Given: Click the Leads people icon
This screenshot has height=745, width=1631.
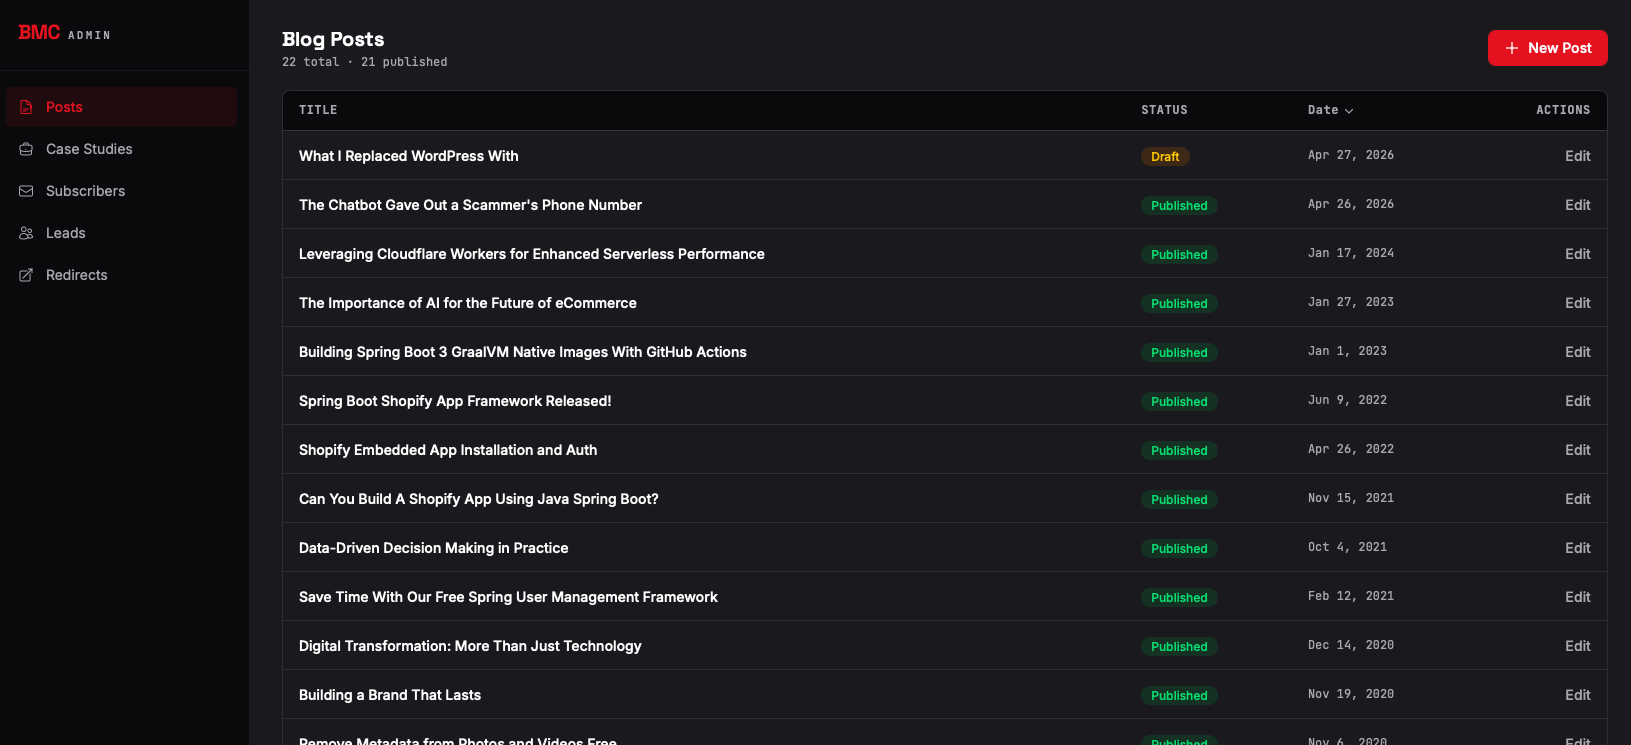Looking at the screenshot, I should tap(26, 233).
